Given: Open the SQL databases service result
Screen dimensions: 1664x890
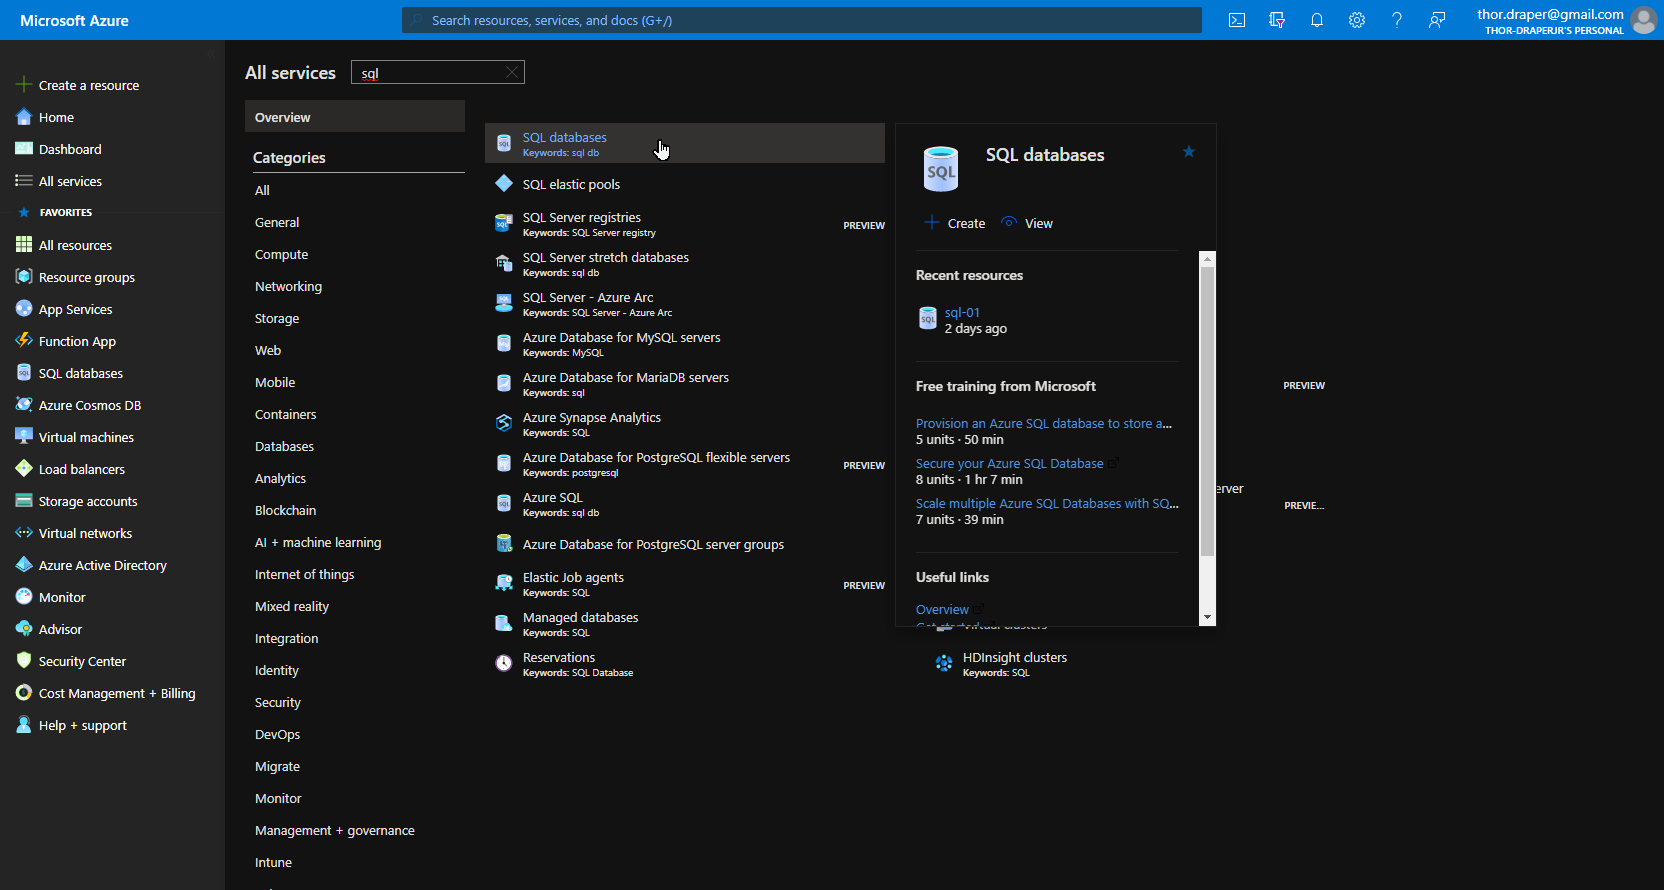Looking at the screenshot, I should [685, 143].
